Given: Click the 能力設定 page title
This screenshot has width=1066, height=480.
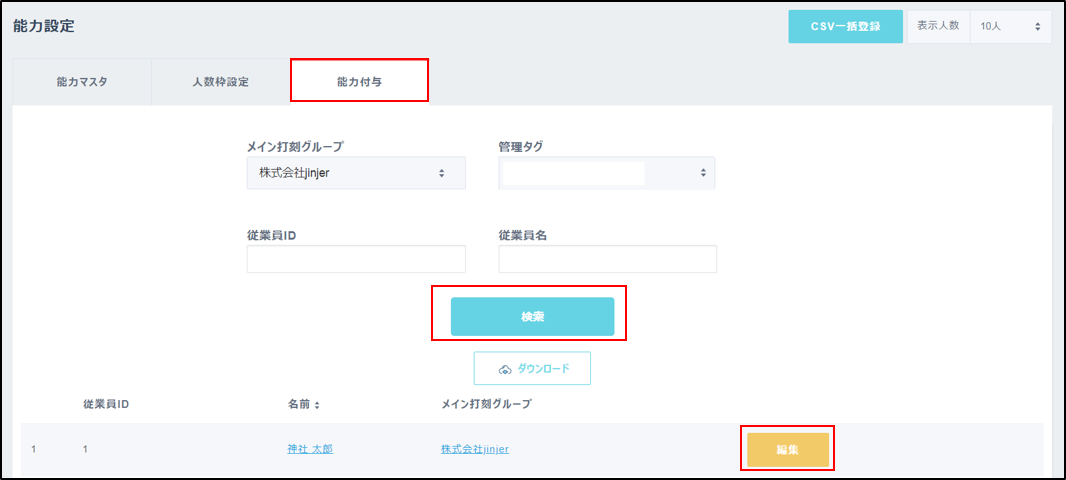Looking at the screenshot, I should coord(44,26).
